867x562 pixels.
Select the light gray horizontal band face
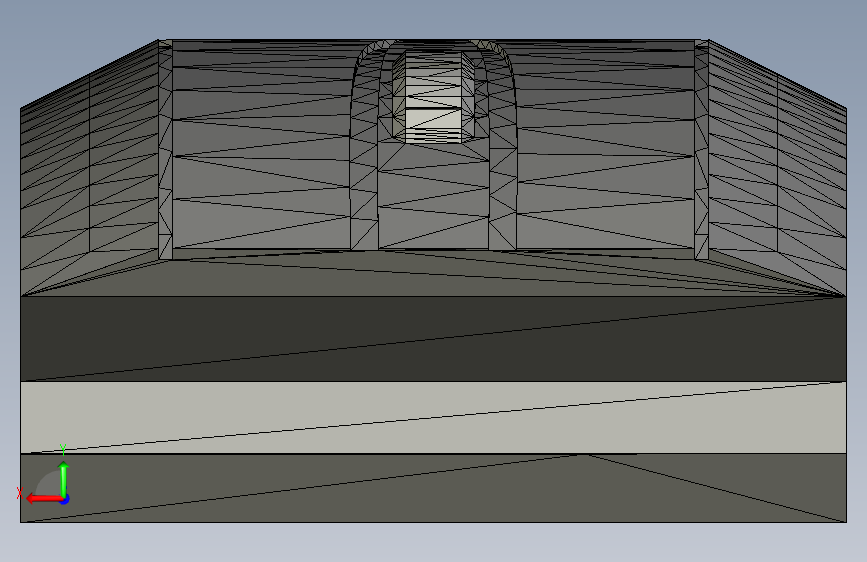[433, 418]
